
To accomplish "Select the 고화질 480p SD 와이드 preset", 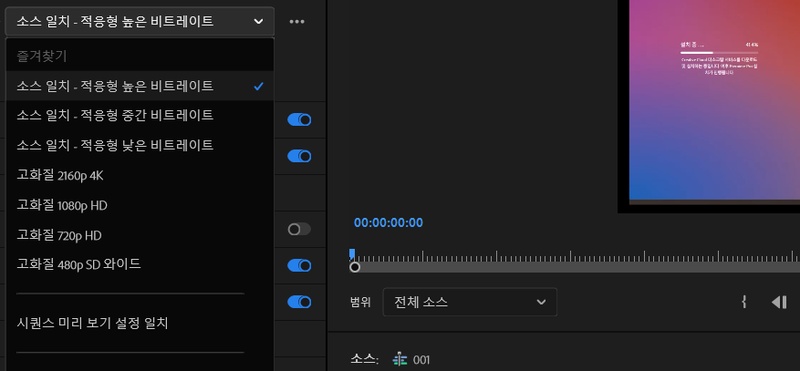I will 140,264.
